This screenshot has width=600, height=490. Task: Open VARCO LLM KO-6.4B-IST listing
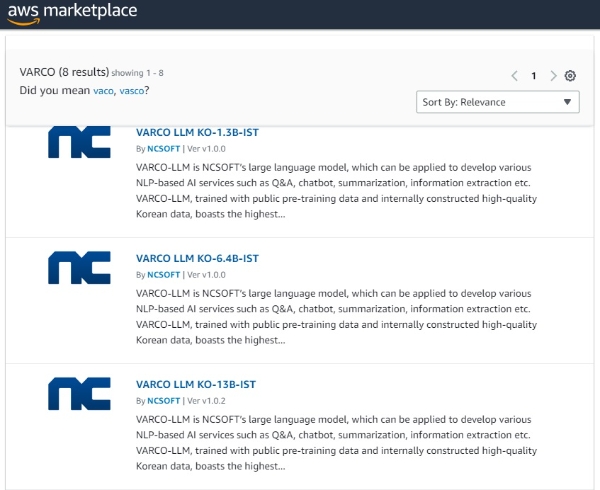(x=197, y=259)
